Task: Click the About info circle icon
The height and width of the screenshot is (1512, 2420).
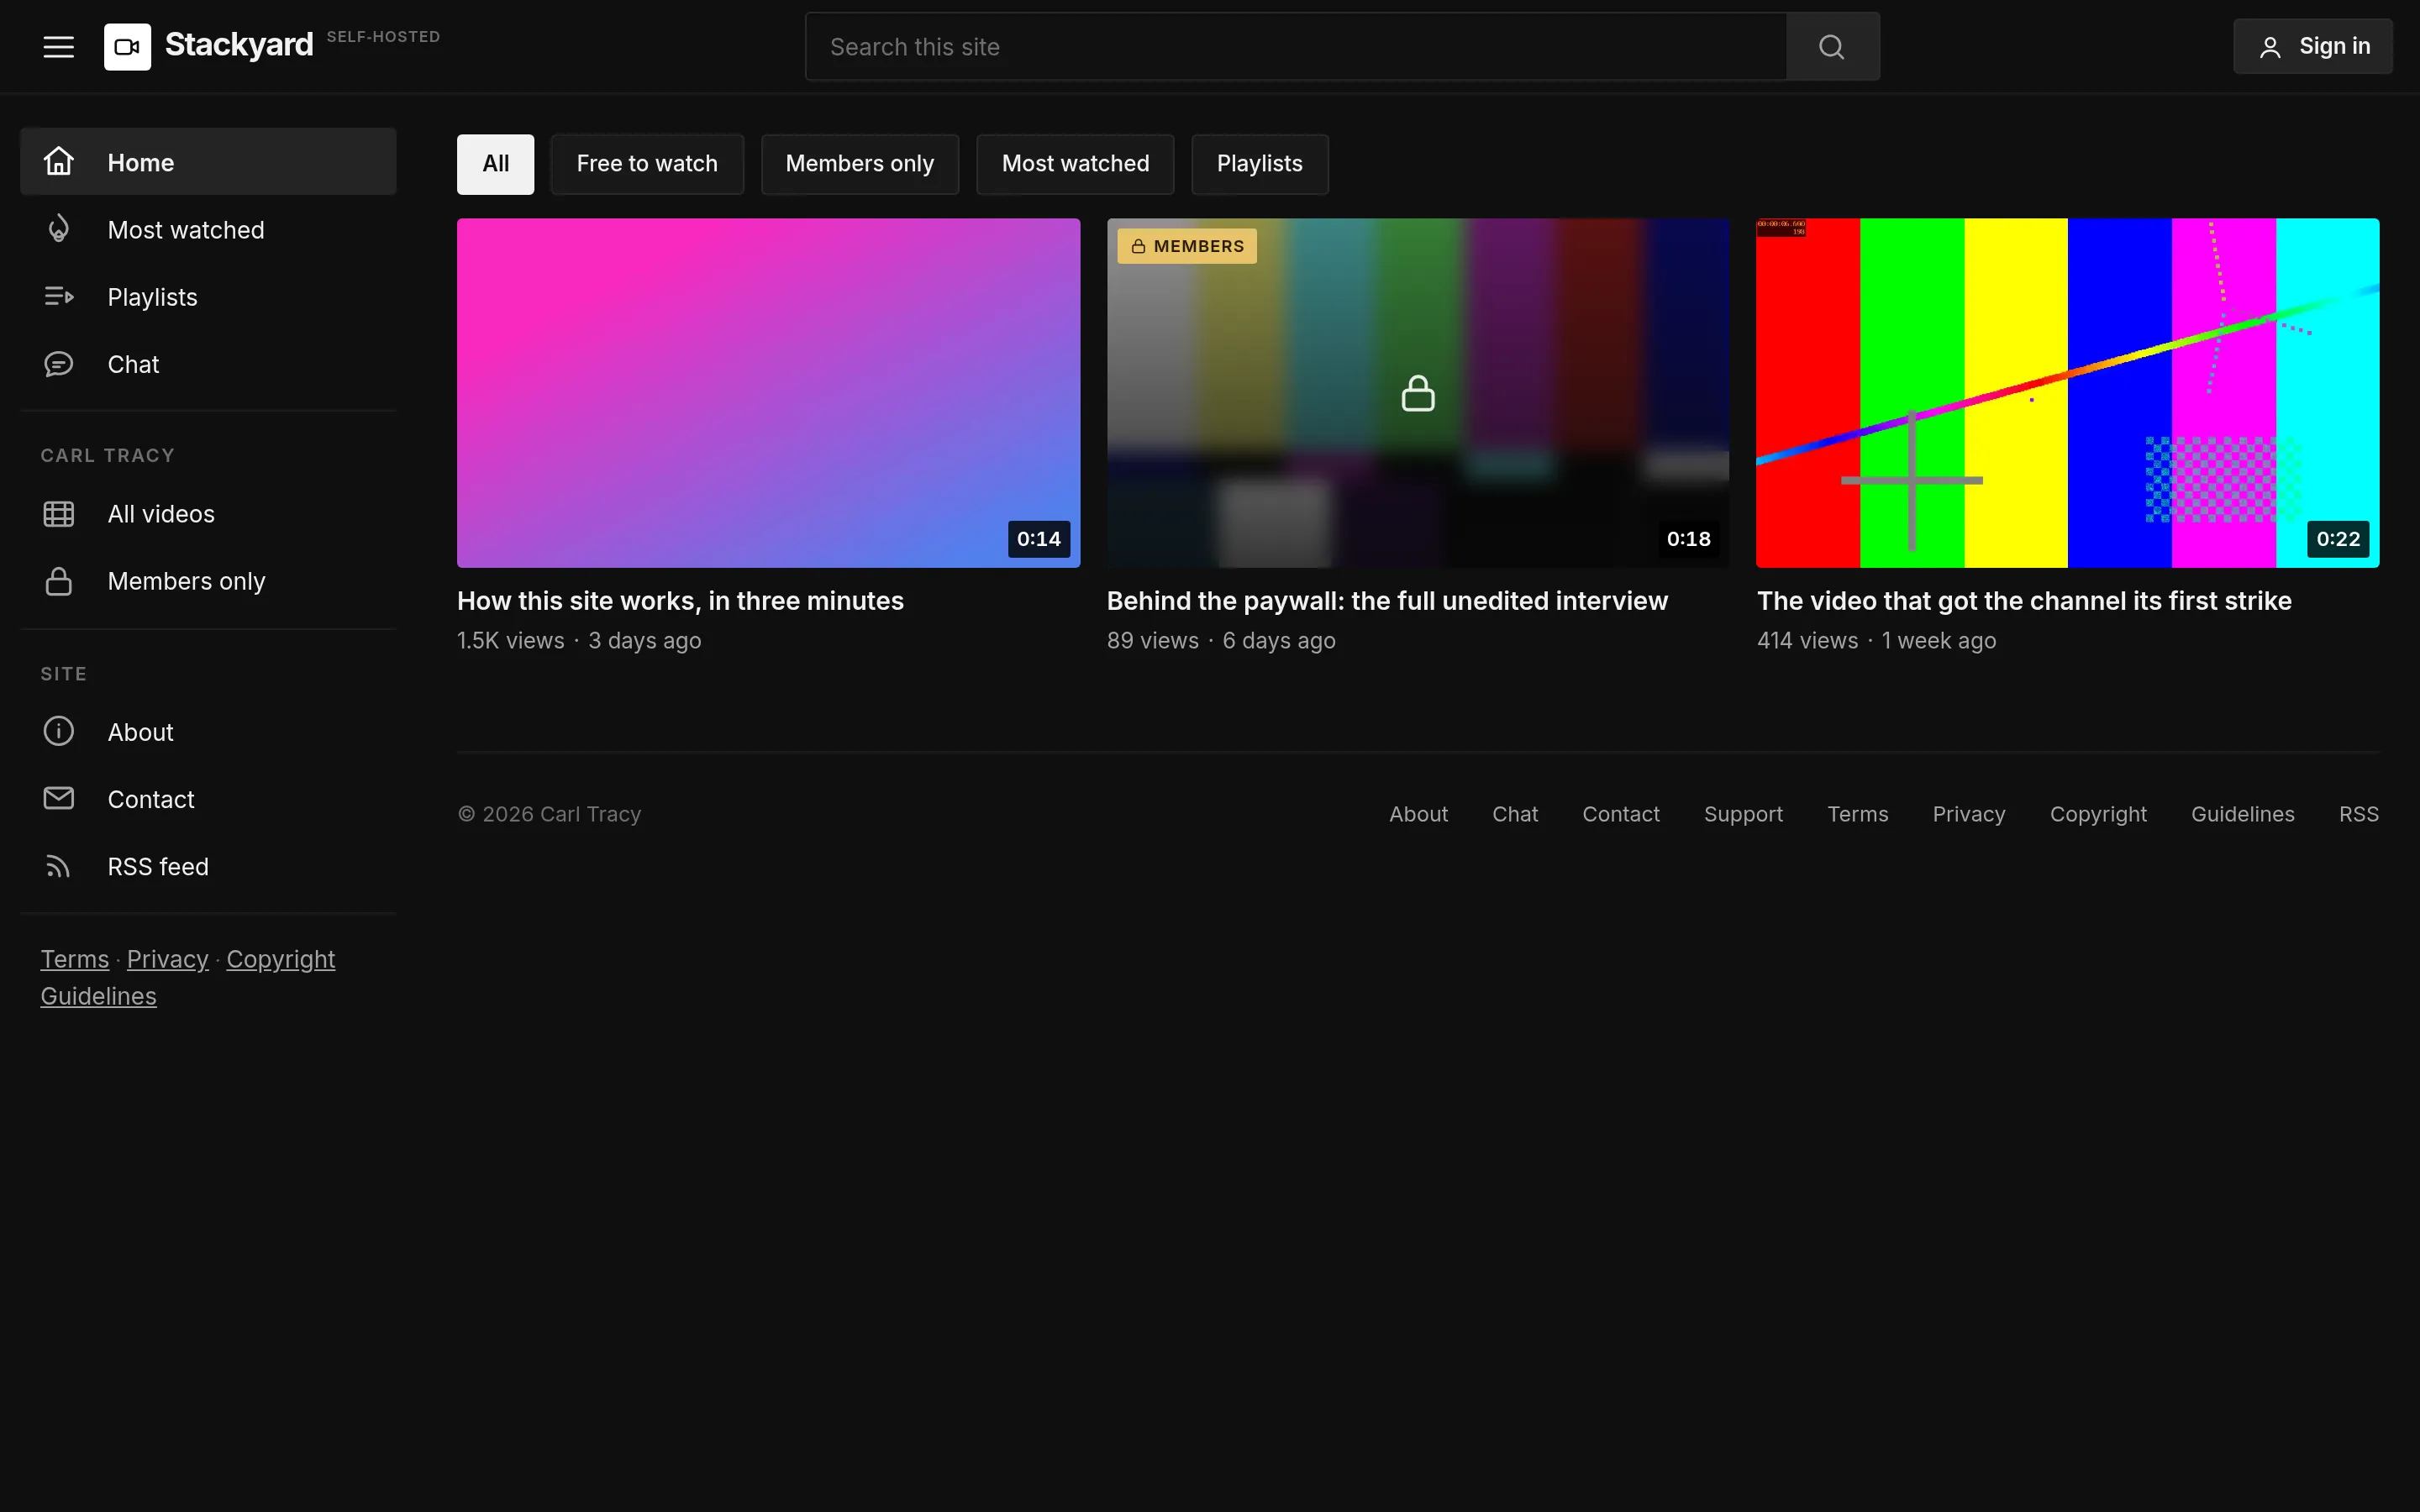Action: coord(59,731)
